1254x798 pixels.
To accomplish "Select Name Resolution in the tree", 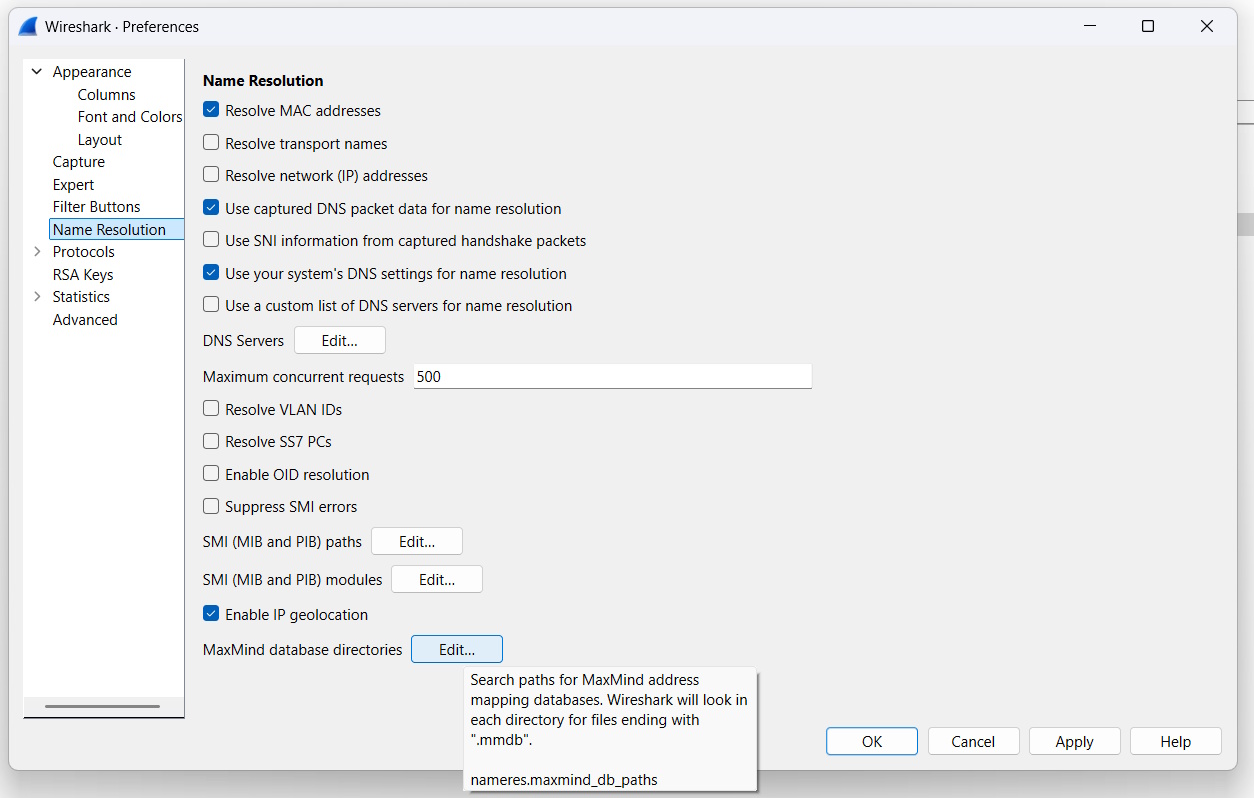I will 116,230.
